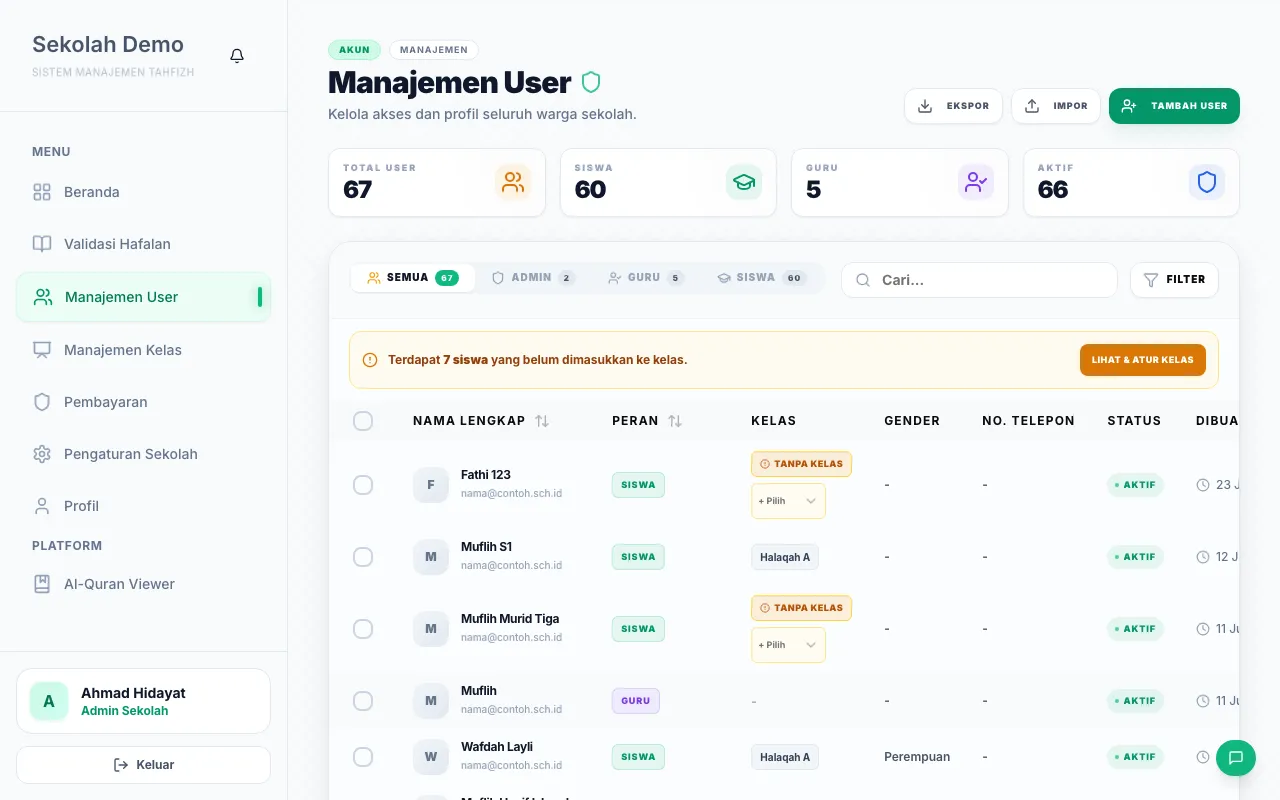
Task: Click the Impor button
Action: click(1056, 106)
